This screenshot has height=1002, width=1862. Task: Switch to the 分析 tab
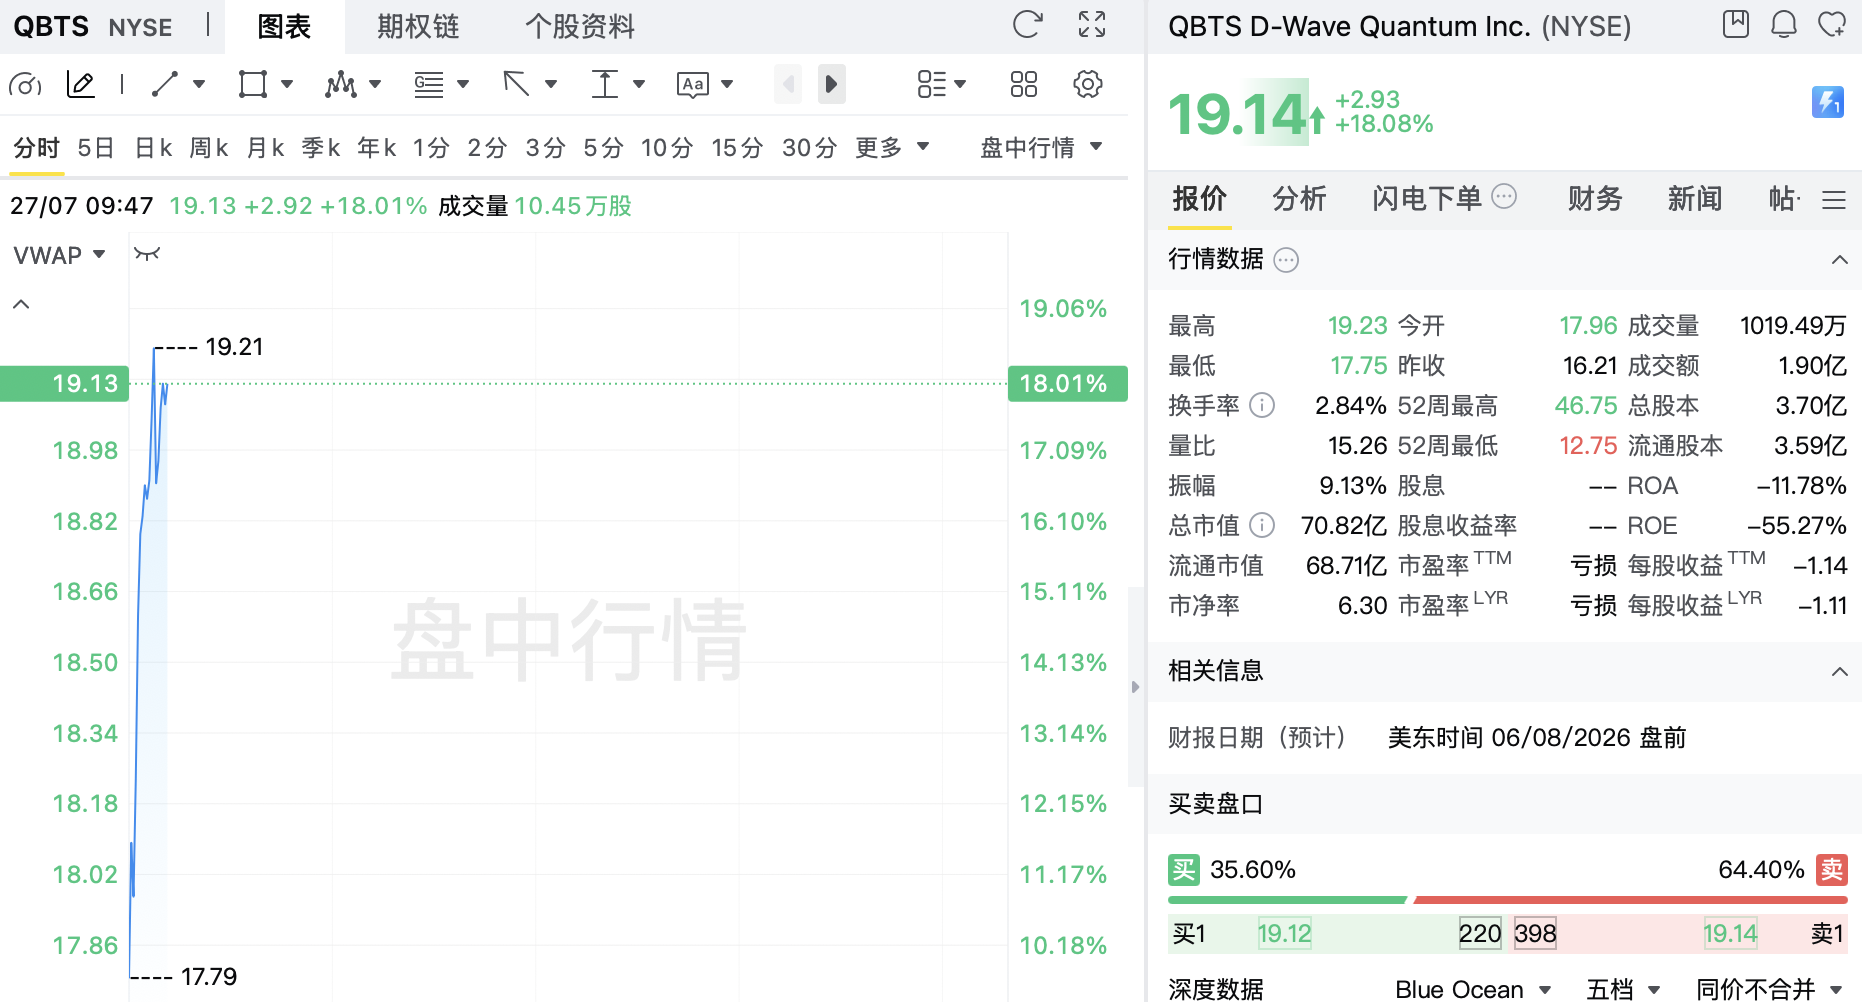pos(1300,199)
